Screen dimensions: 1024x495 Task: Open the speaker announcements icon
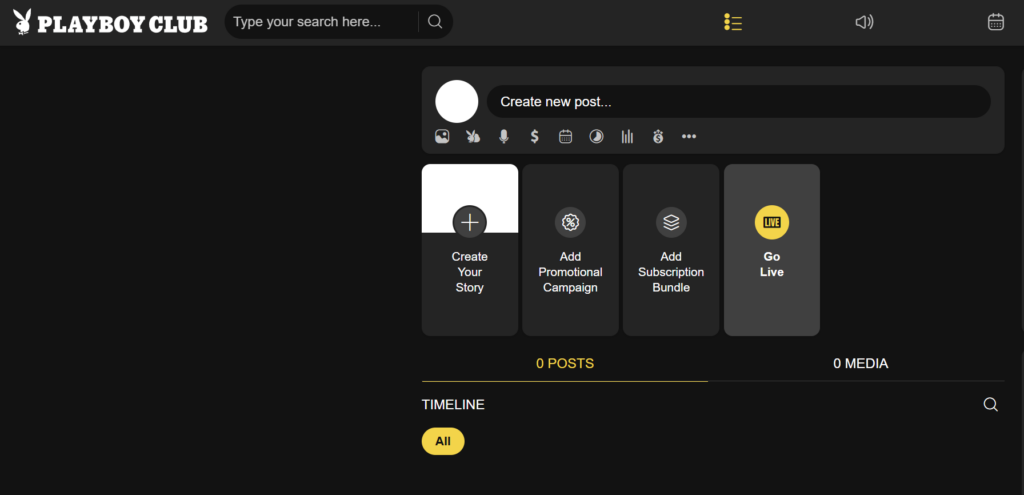tap(864, 22)
